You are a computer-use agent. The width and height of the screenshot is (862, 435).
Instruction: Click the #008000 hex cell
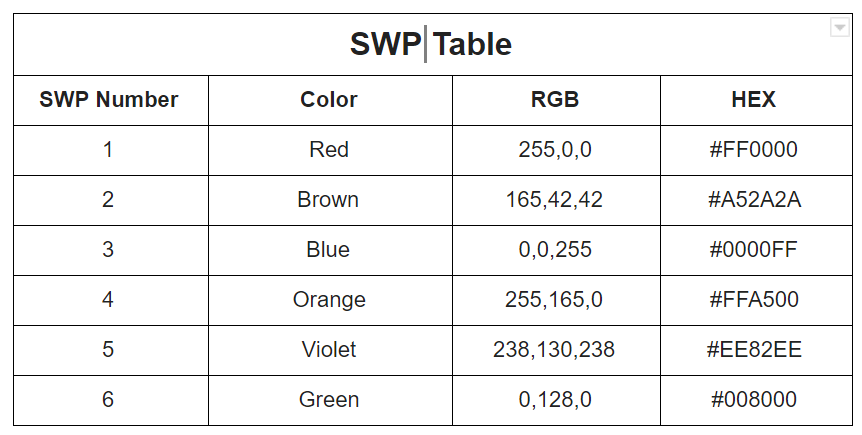(756, 400)
